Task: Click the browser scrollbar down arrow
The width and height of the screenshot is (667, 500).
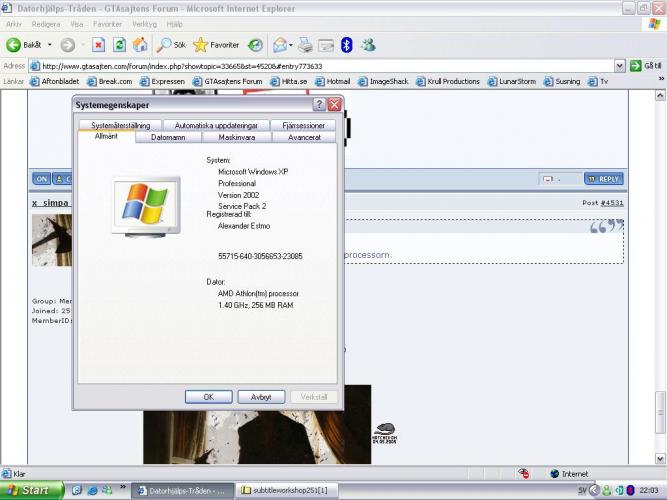Action: point(660,459)
